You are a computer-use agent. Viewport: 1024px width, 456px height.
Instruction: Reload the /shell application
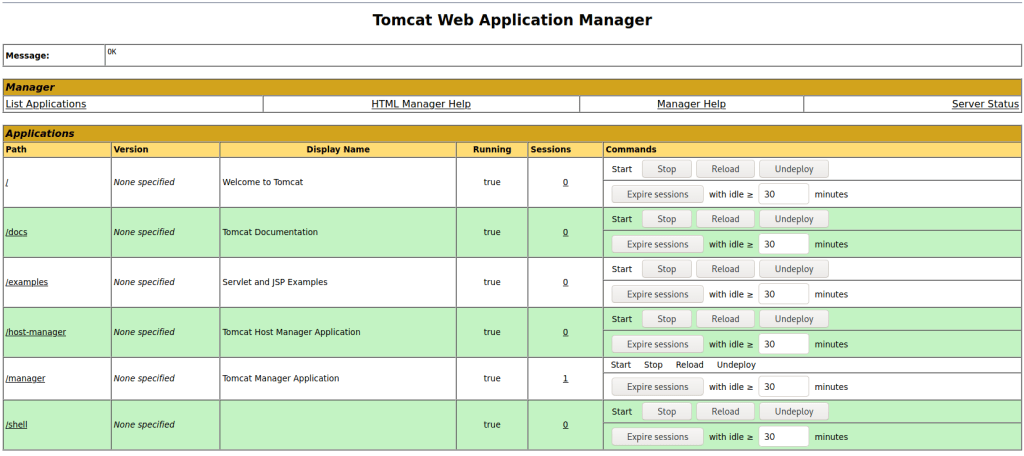pos(725,412)
